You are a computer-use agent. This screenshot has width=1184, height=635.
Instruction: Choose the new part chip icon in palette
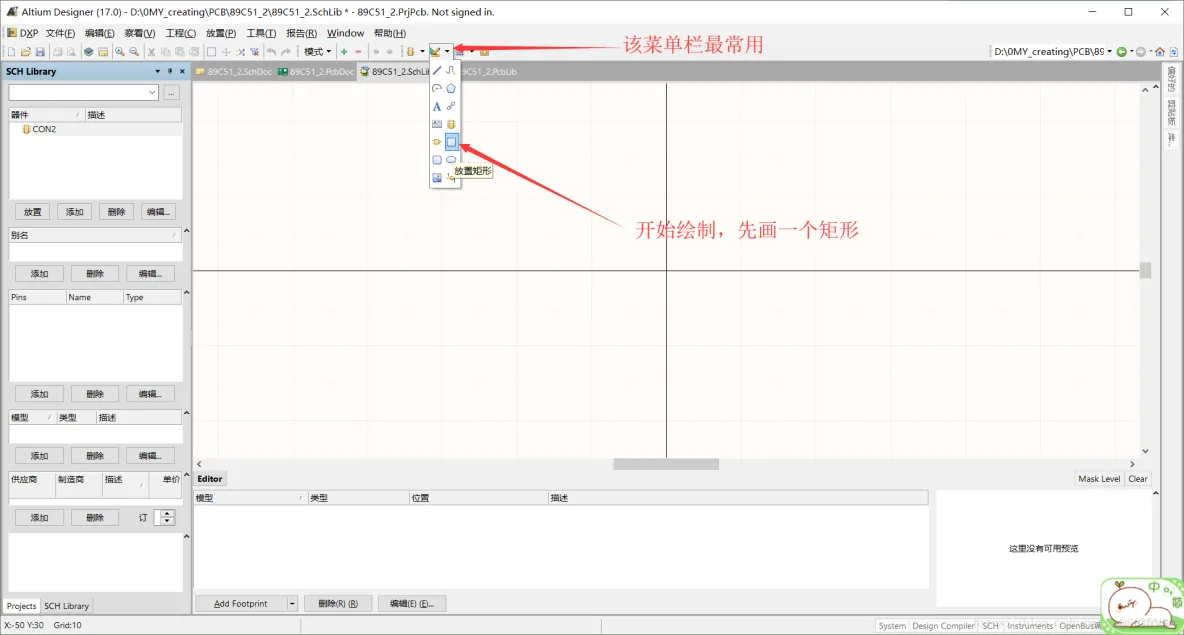(451, 124)
